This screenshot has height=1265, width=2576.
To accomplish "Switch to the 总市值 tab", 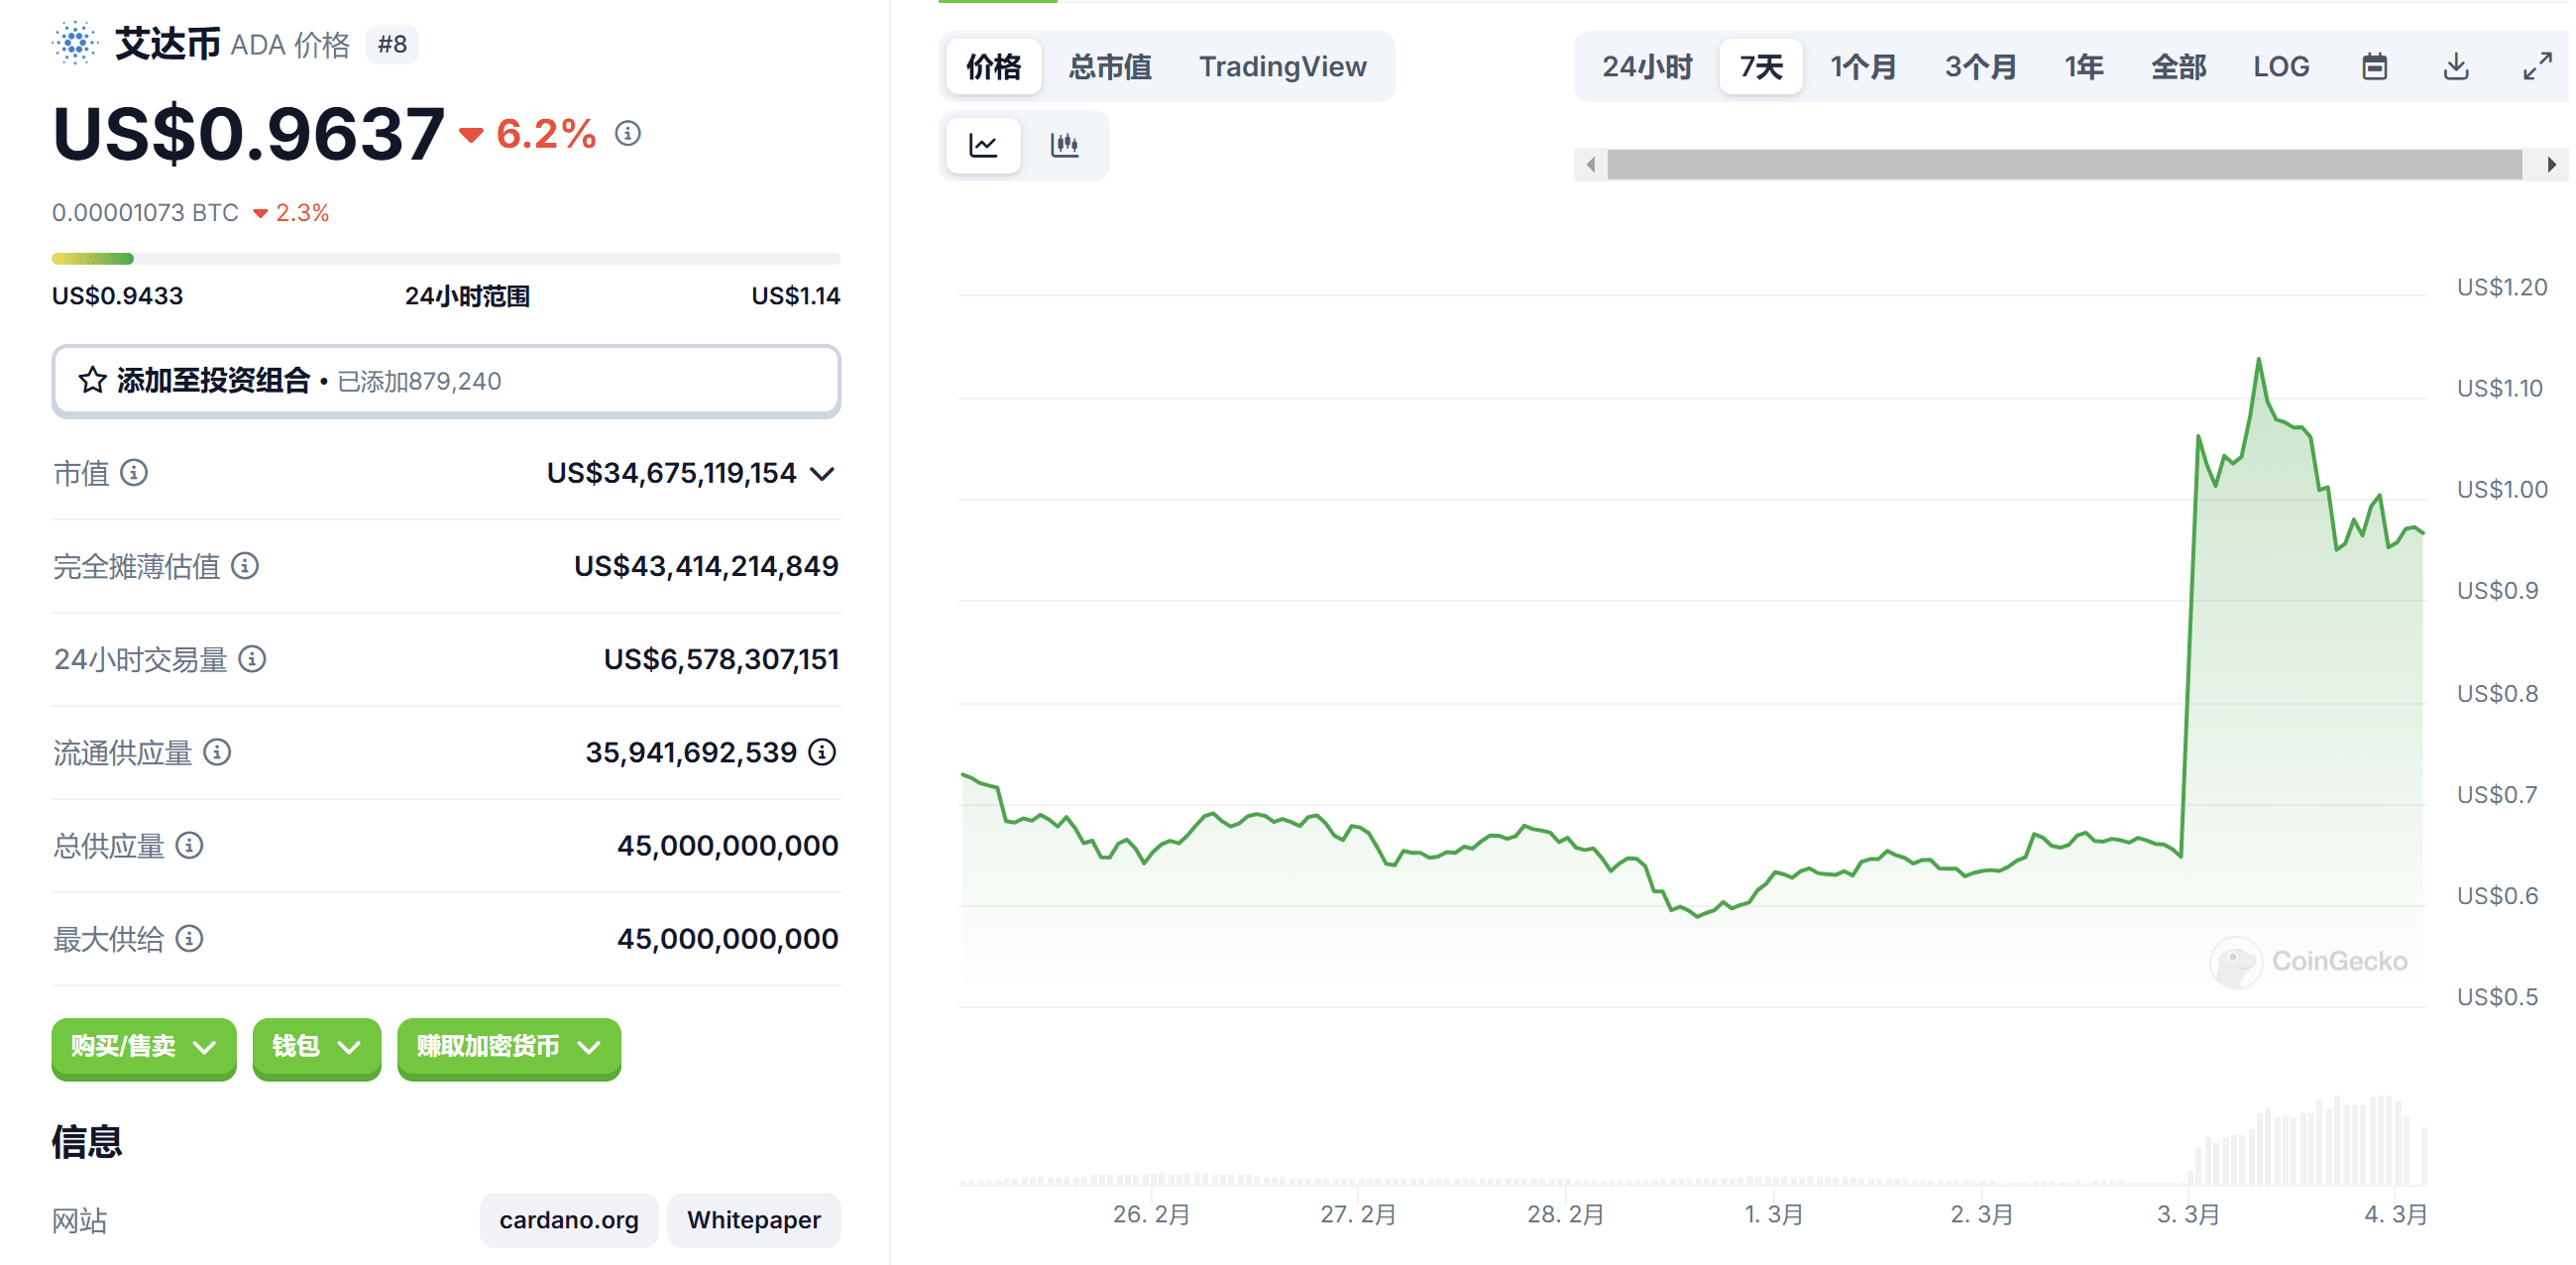I will click(x=1110, y=66).
